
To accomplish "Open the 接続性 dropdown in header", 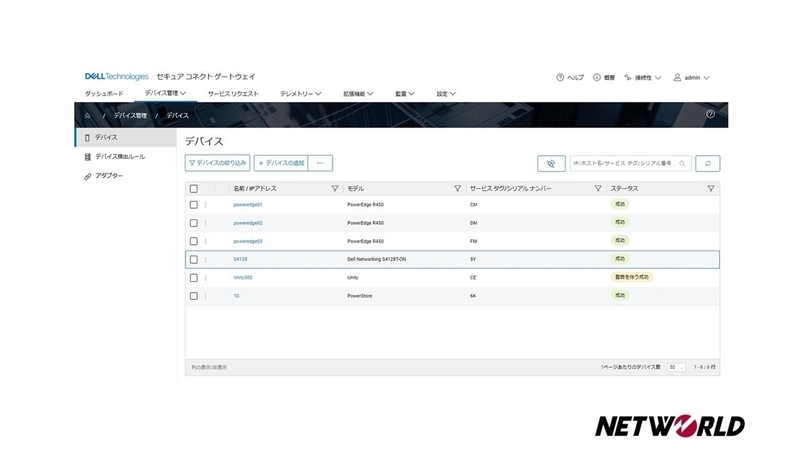I will pyautogui.click(x=643, y=78).
